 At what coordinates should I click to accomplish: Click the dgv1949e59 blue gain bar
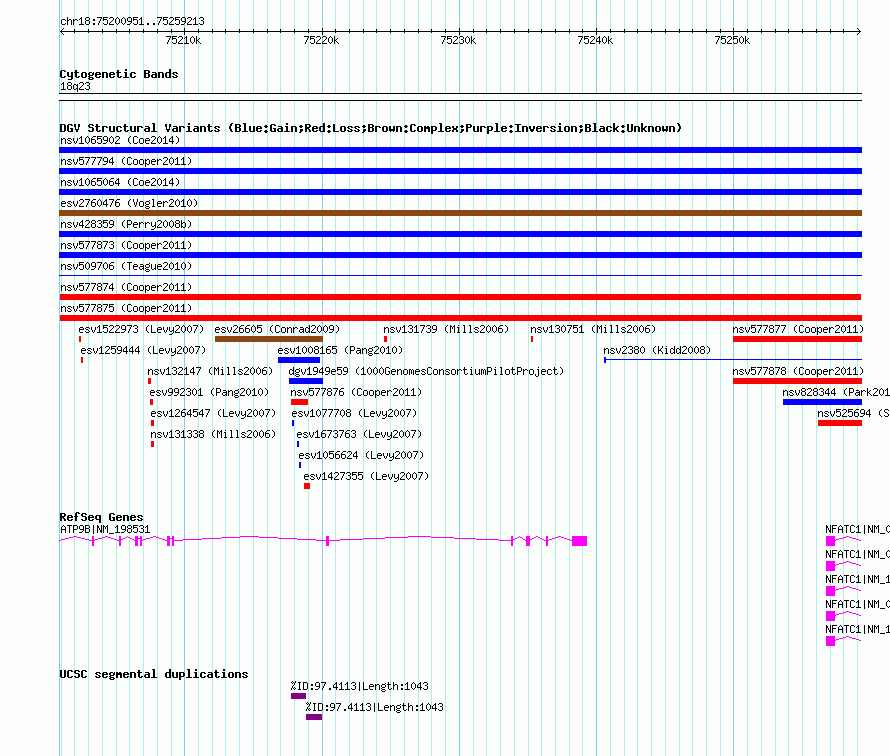pos(305,381)
